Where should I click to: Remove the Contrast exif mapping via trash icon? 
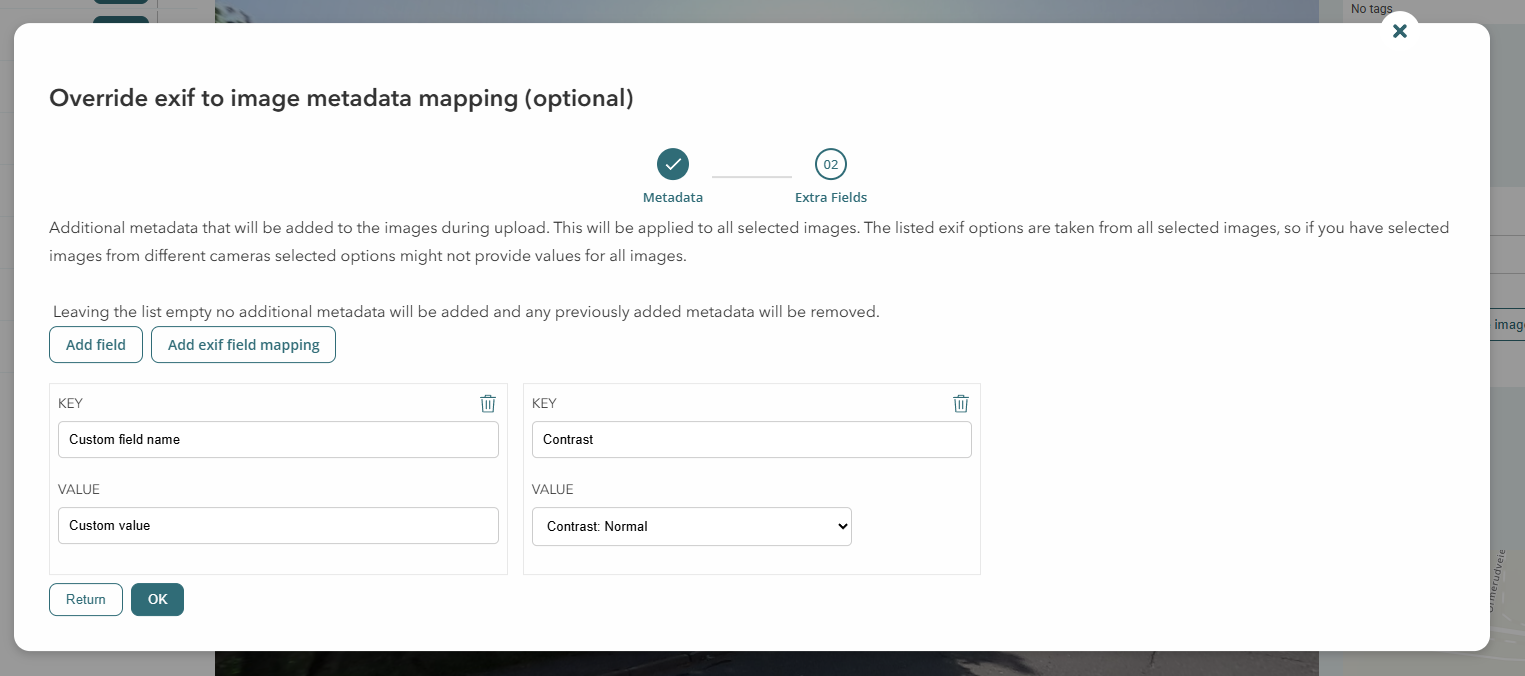tap(960, 403)
